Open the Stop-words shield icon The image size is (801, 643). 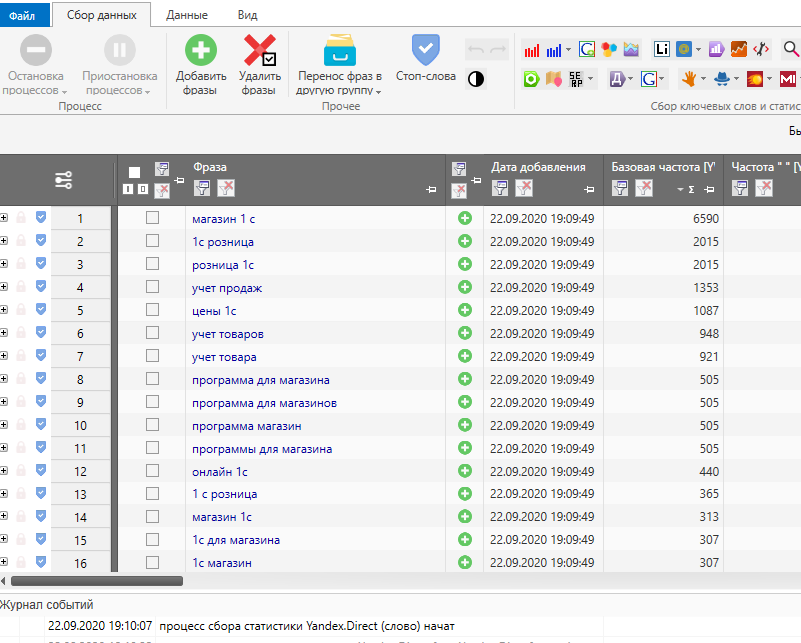[425, 50]
